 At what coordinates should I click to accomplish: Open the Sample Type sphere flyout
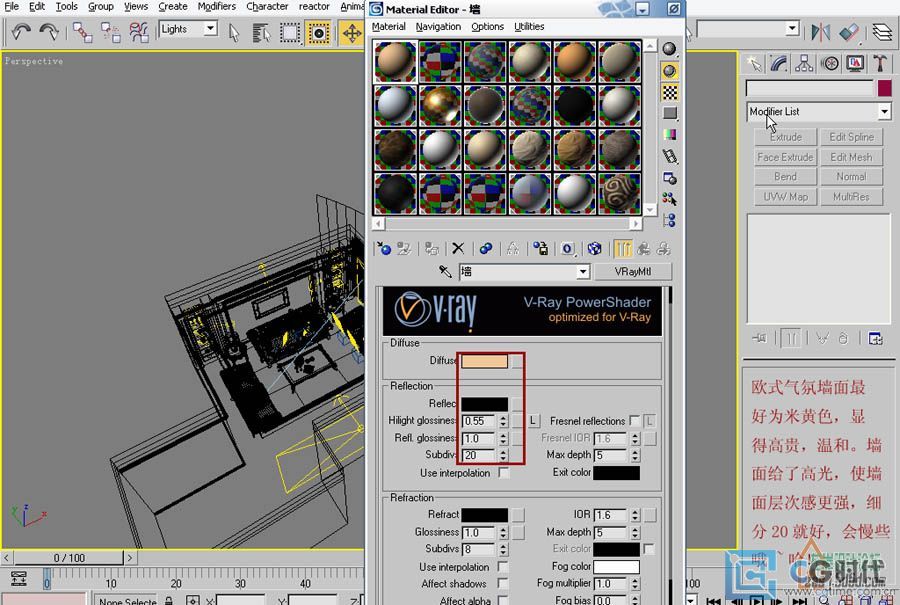[x=669, y=49]
